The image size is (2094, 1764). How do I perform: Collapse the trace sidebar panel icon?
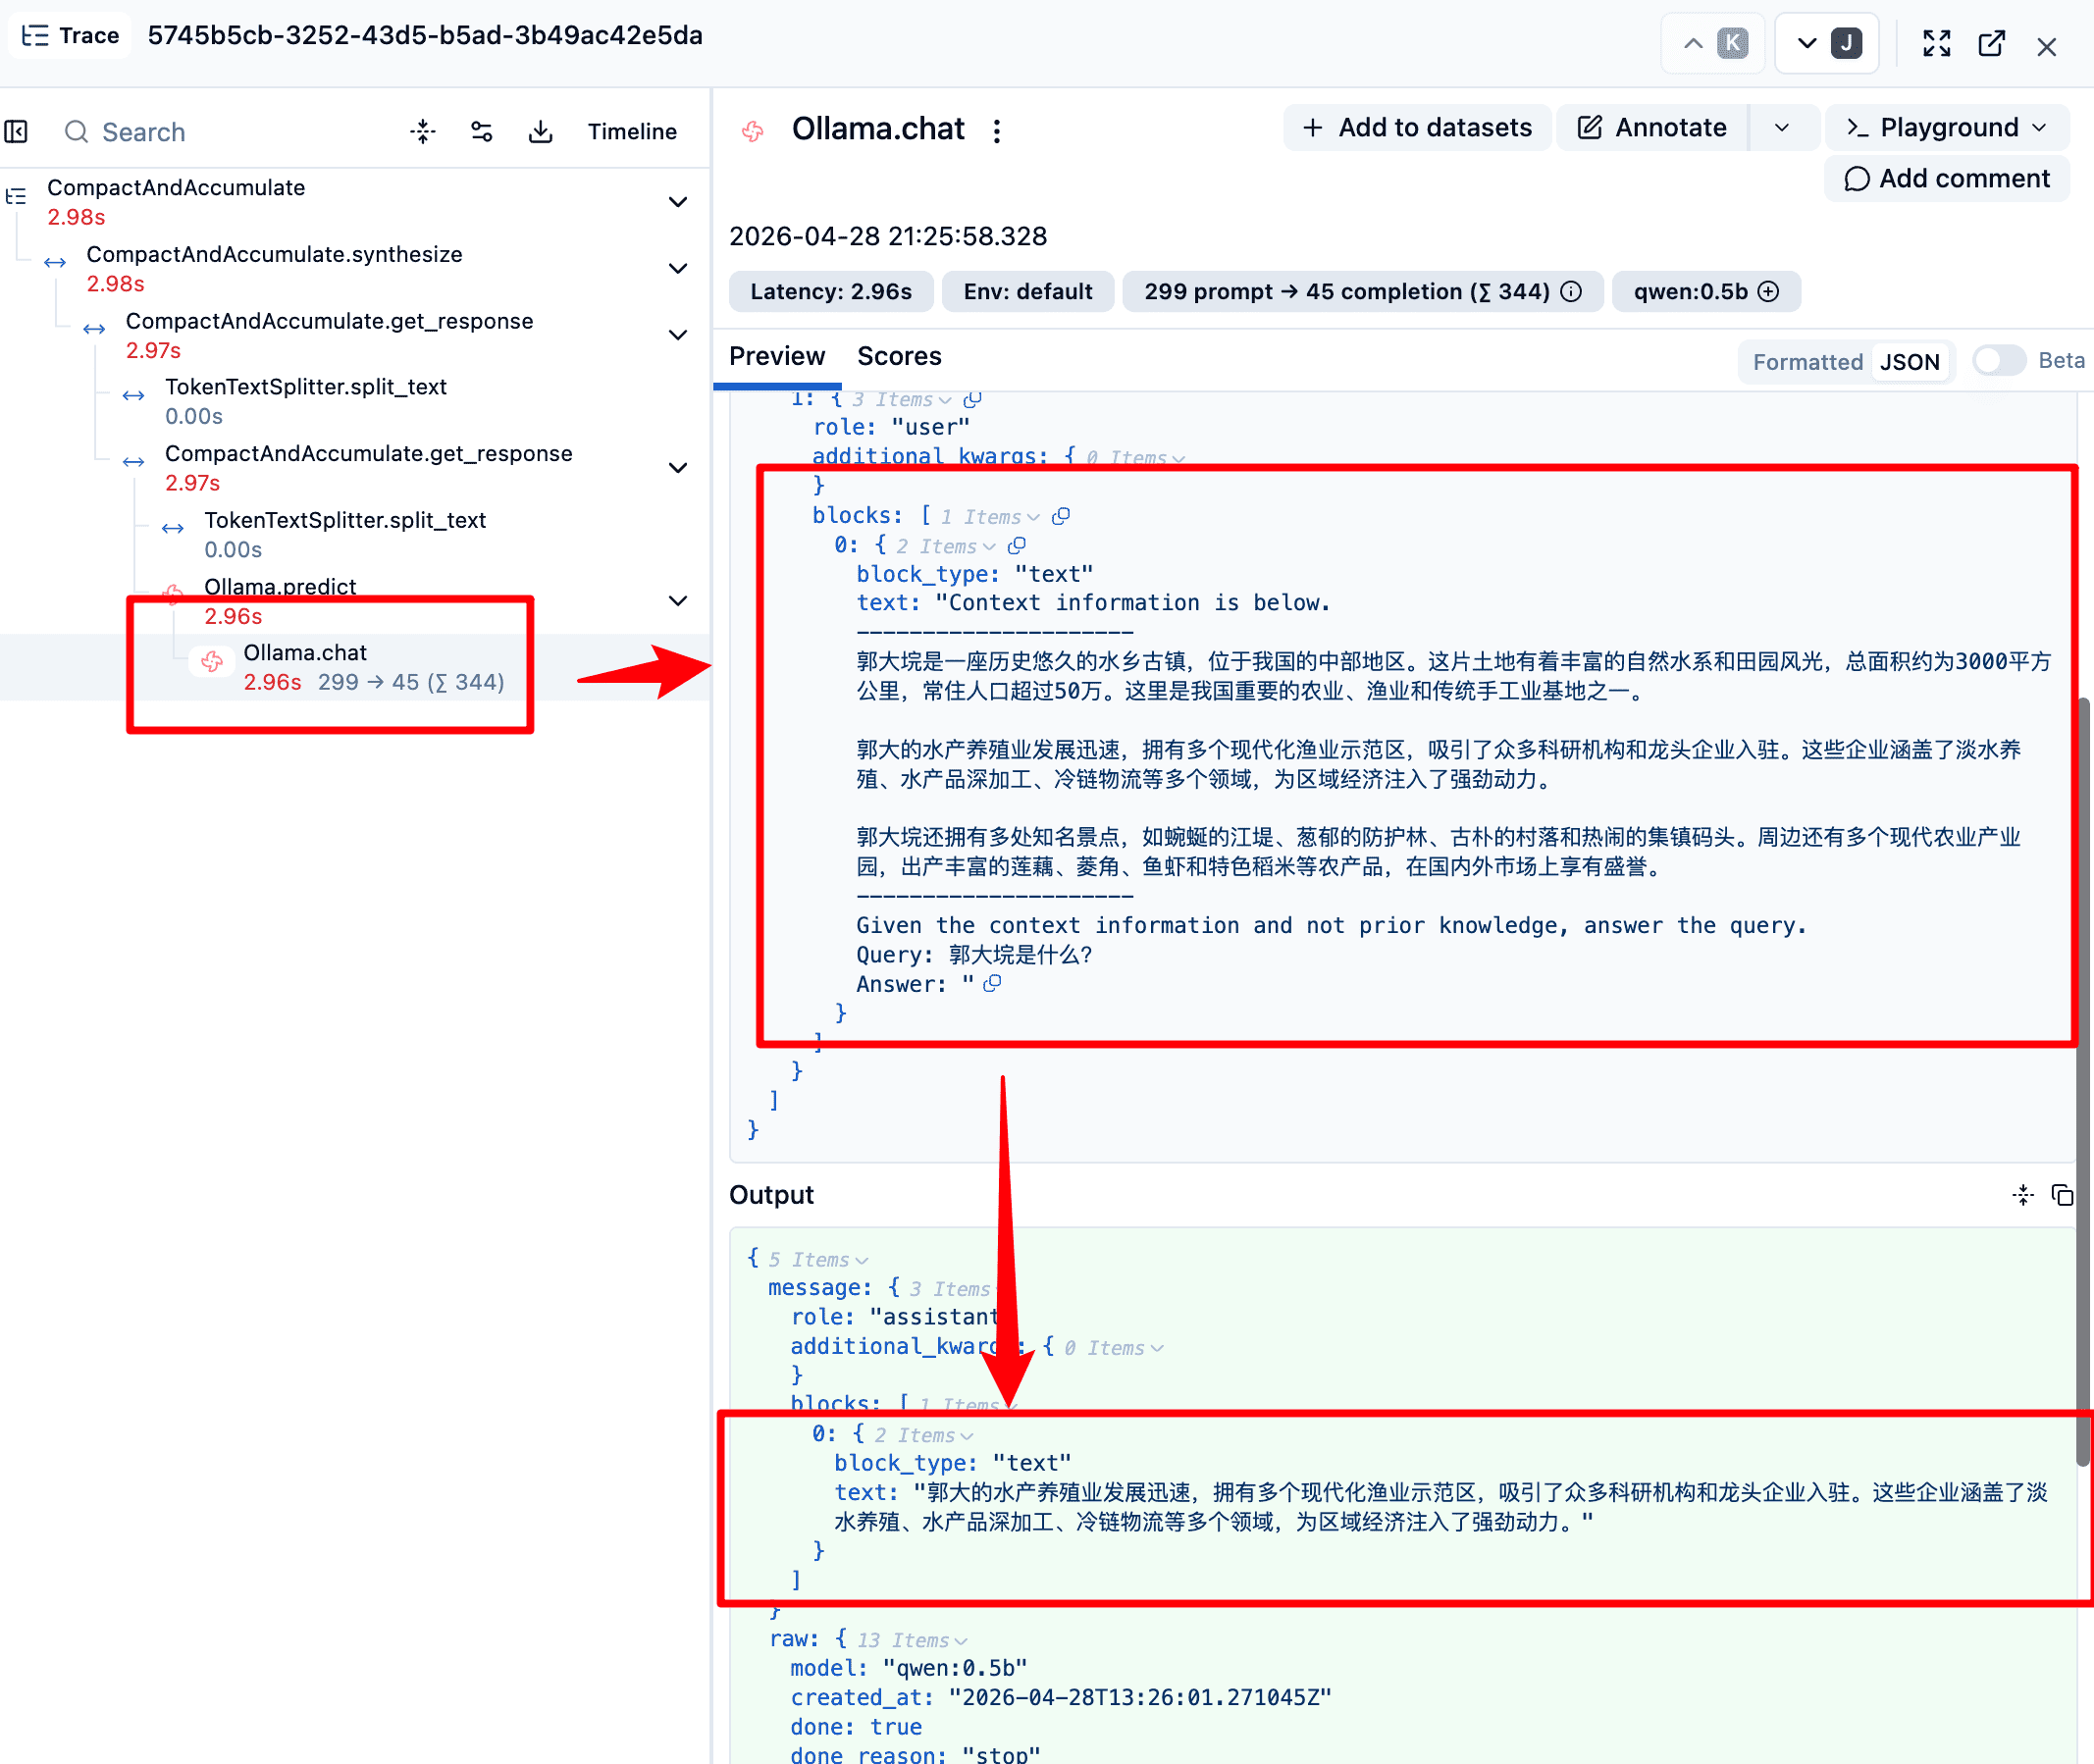16,131
